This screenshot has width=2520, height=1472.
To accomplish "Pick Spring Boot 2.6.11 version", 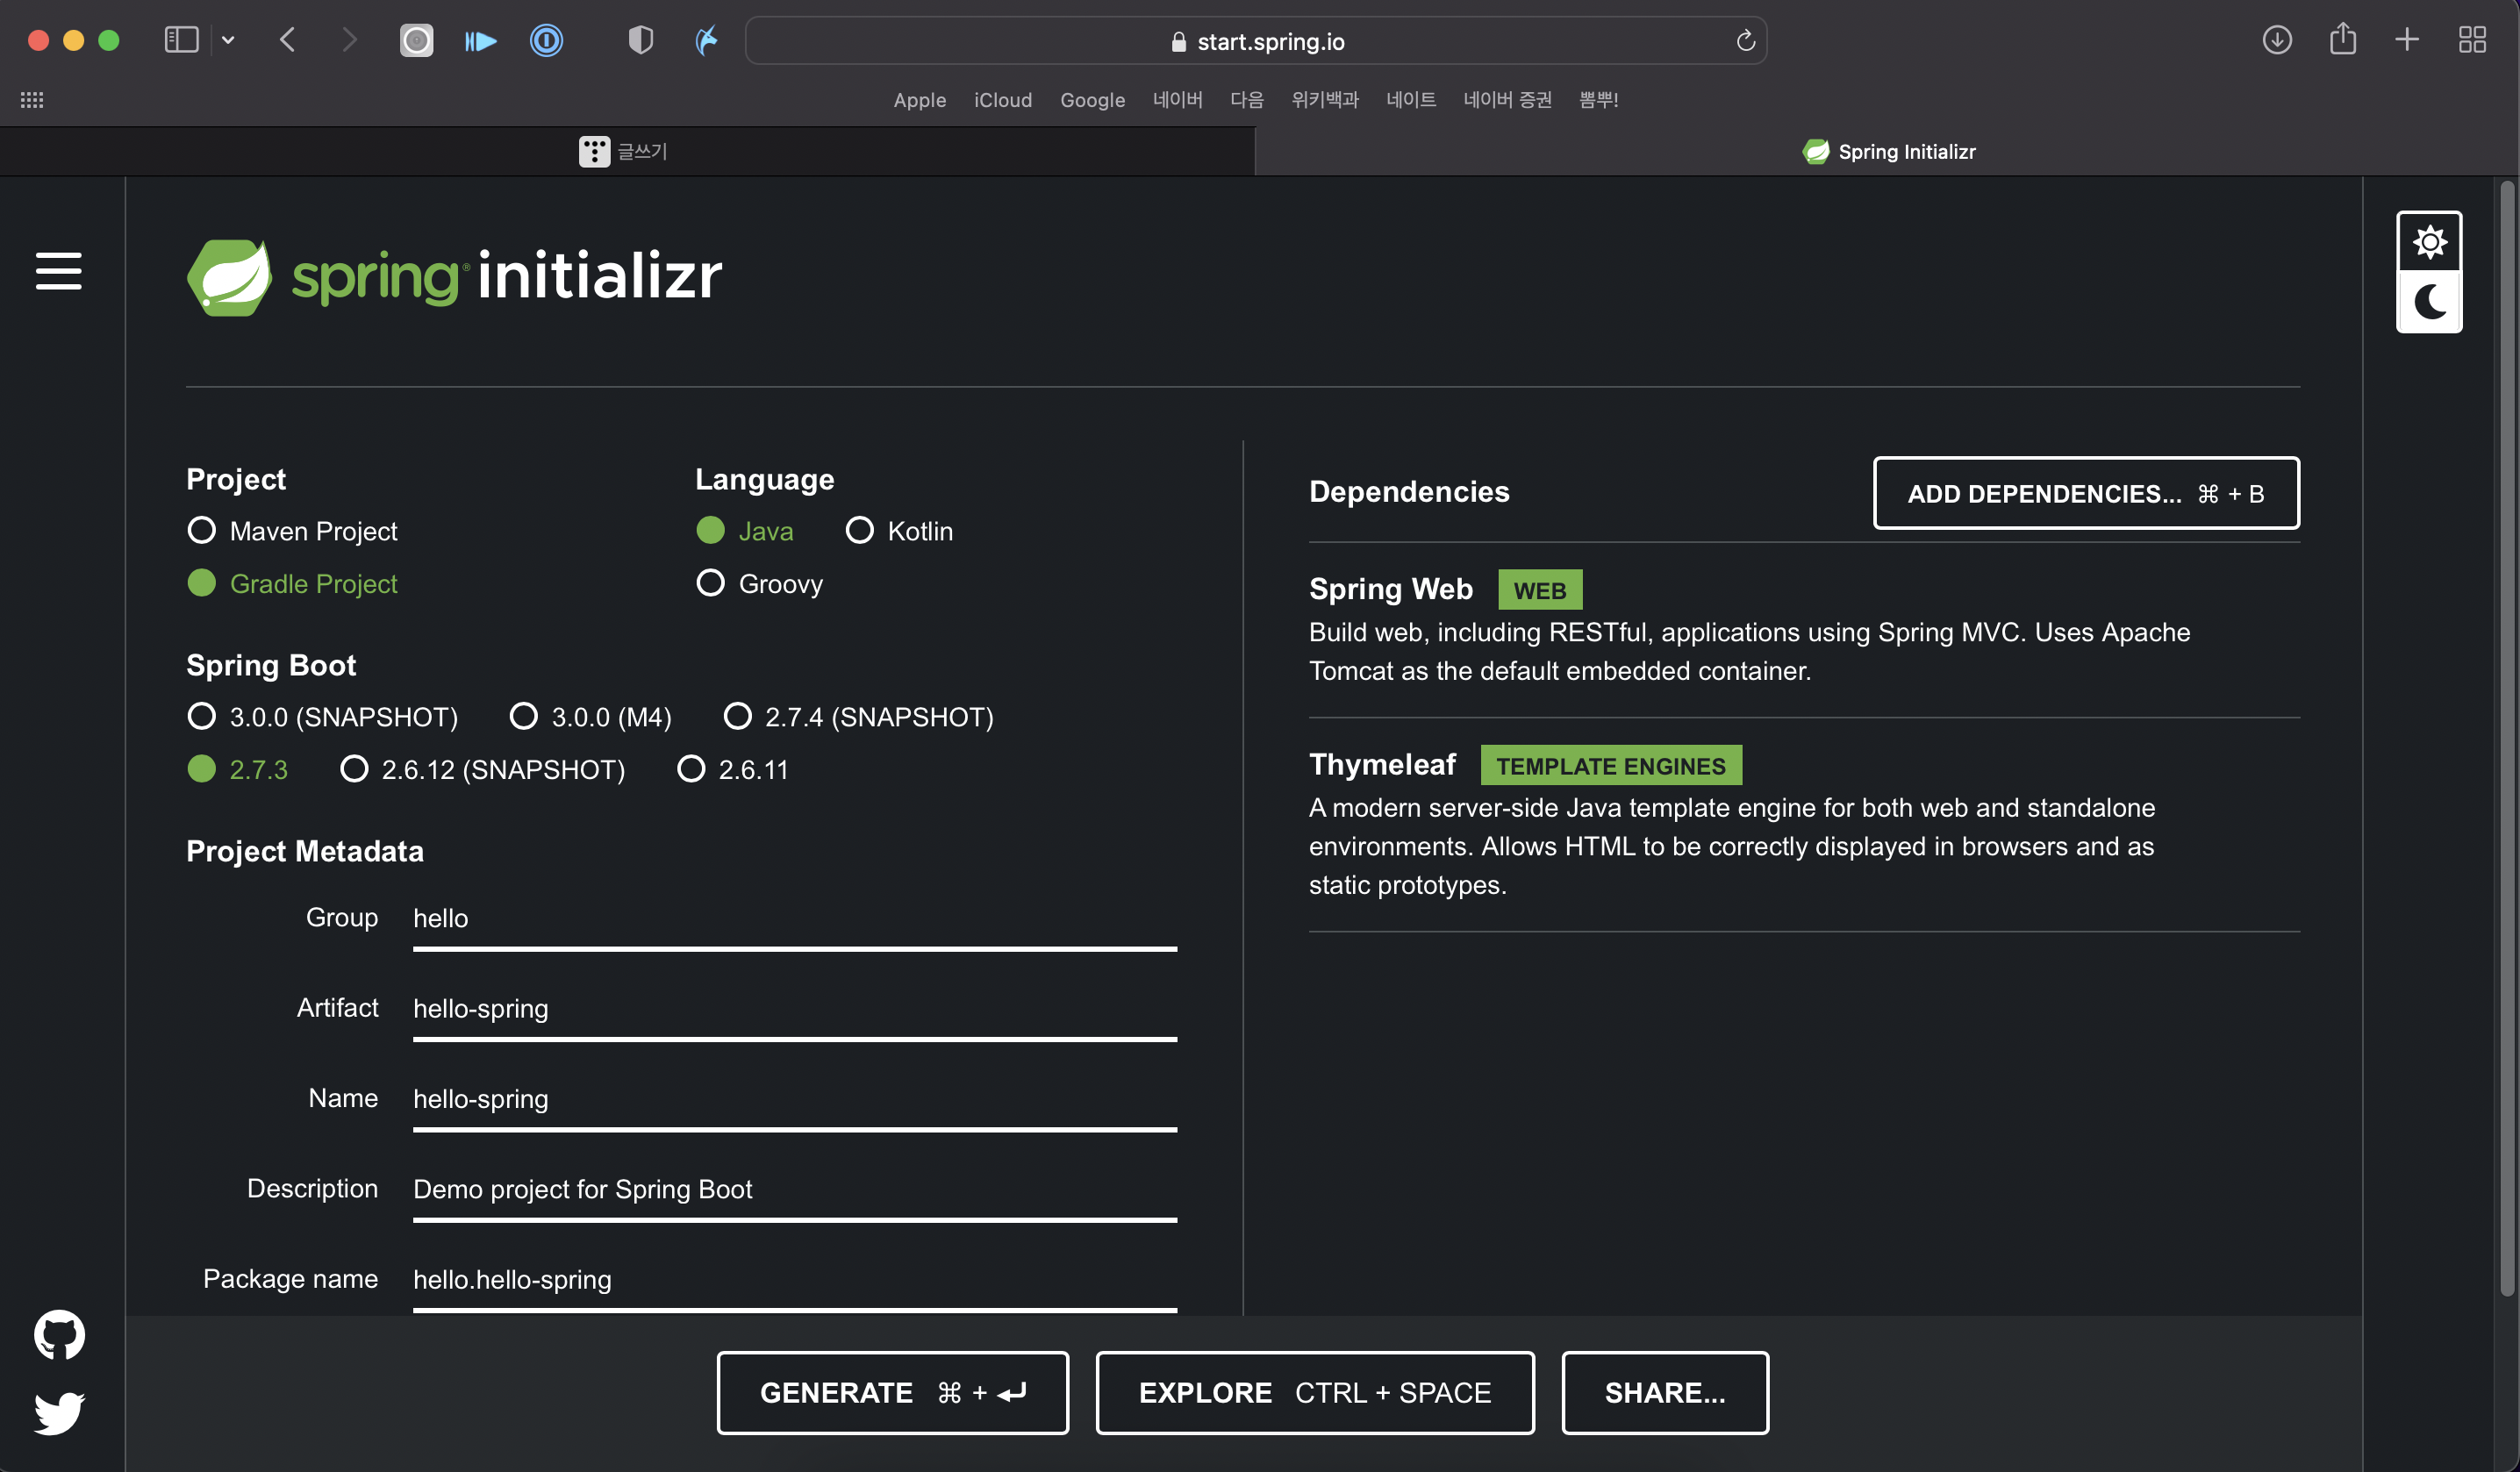I will (x=691, y=769).
